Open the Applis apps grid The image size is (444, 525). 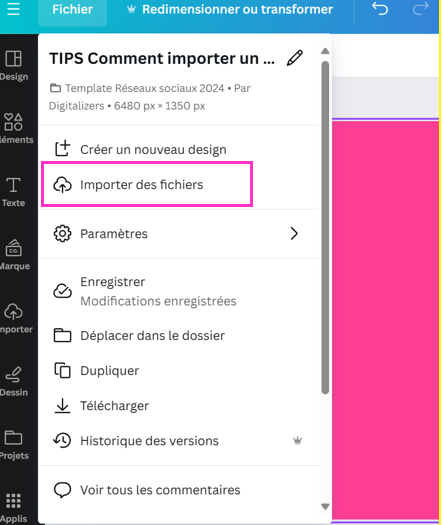tap(13, 508)
